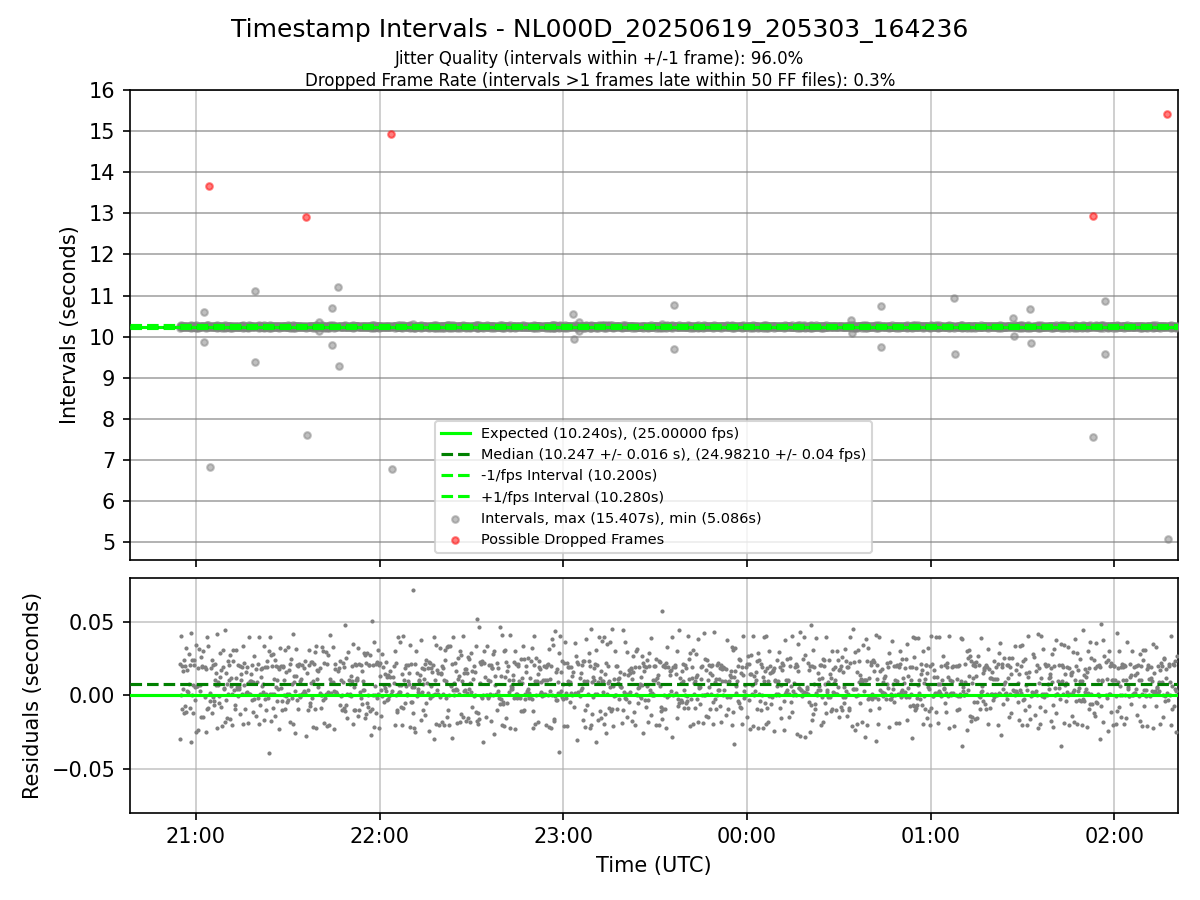Select the red dropped-frame point just after 22:00

[391, 134]
